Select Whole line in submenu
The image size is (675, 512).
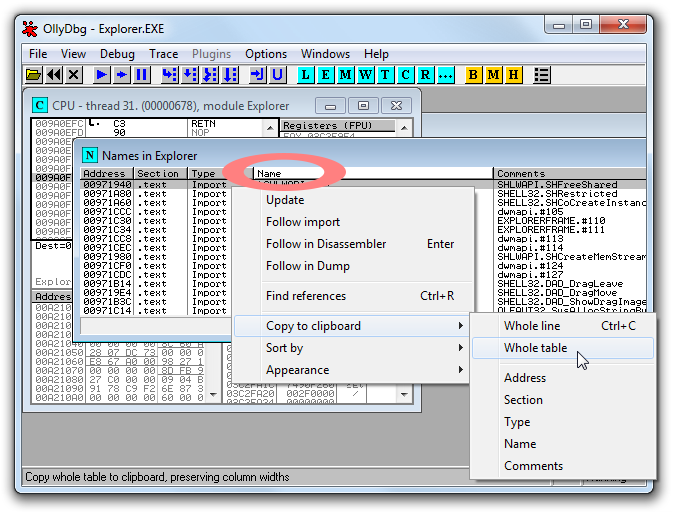563,326
